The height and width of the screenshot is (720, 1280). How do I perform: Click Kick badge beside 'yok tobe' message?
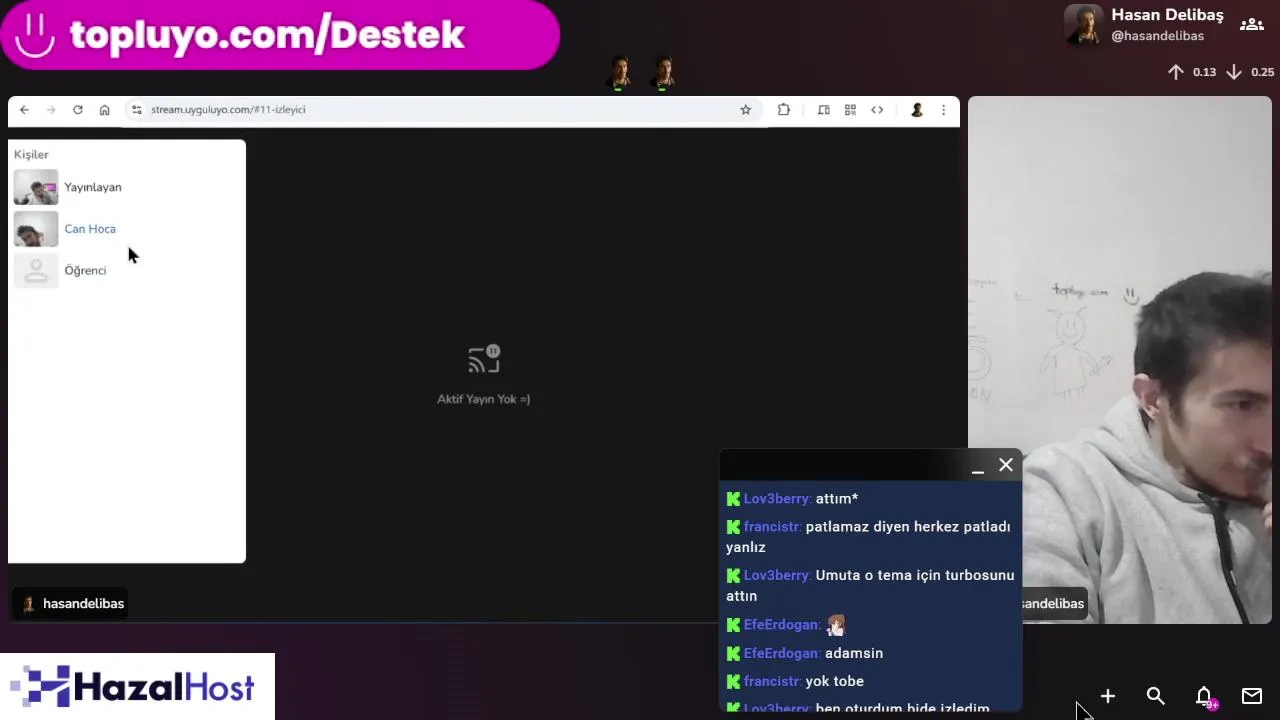(733, 681)
